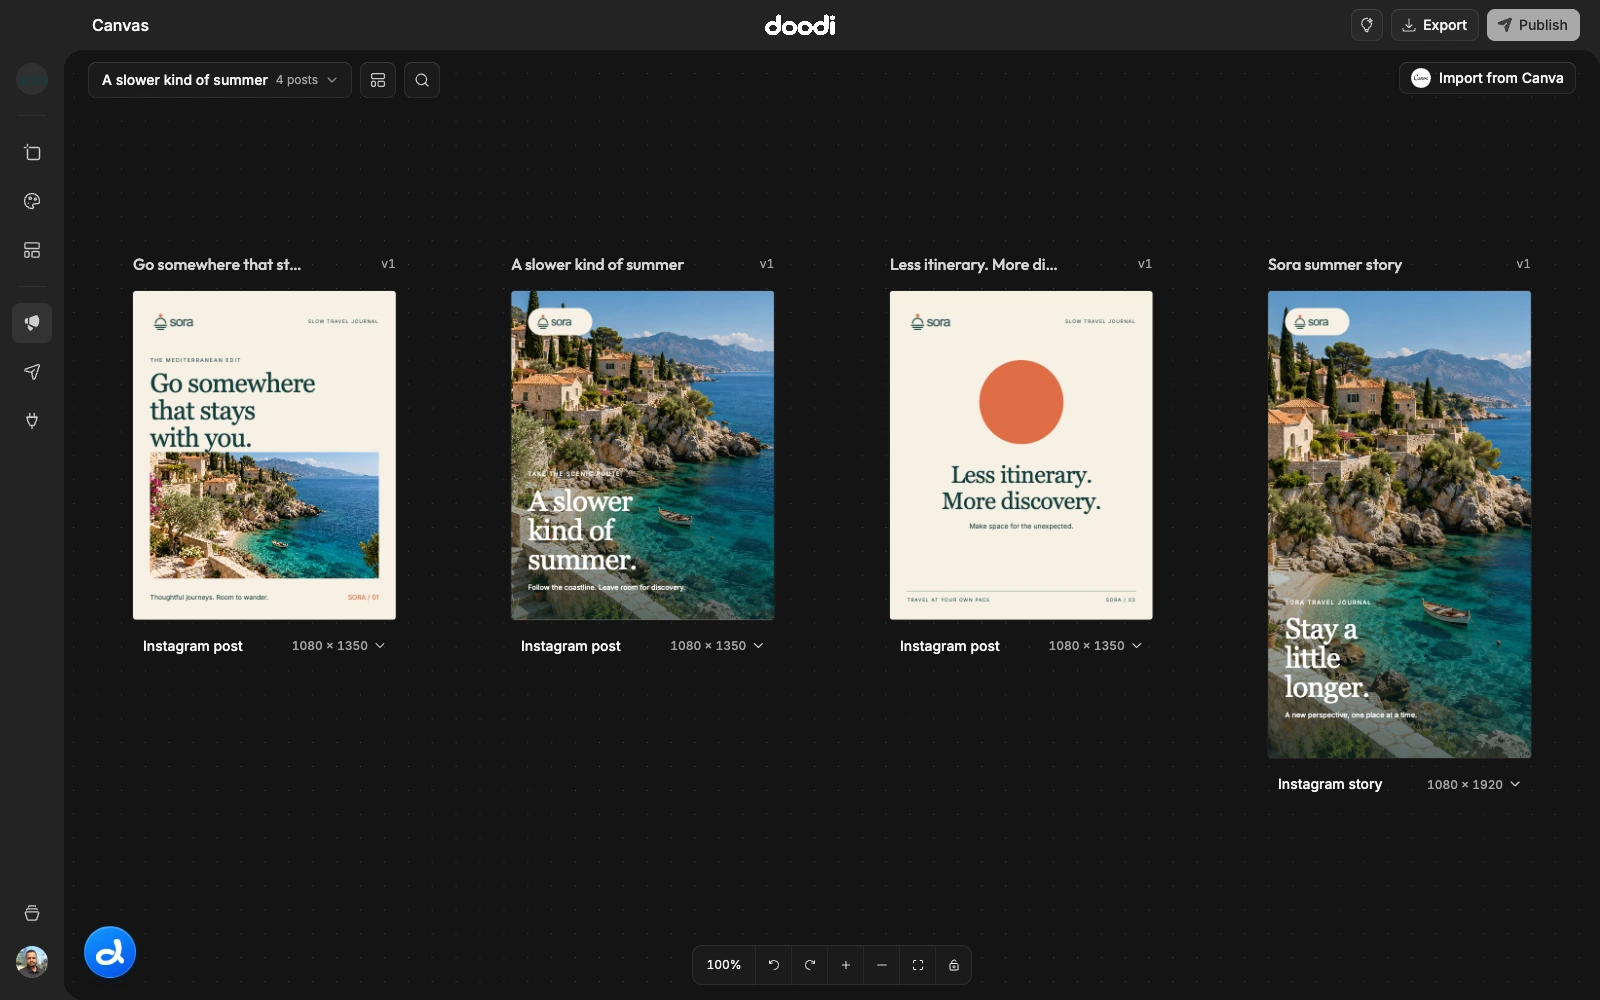This screenshot has width=1600, height=1000.
Task: Zoom in with the plus icon
Action: (x=846, y=965)
